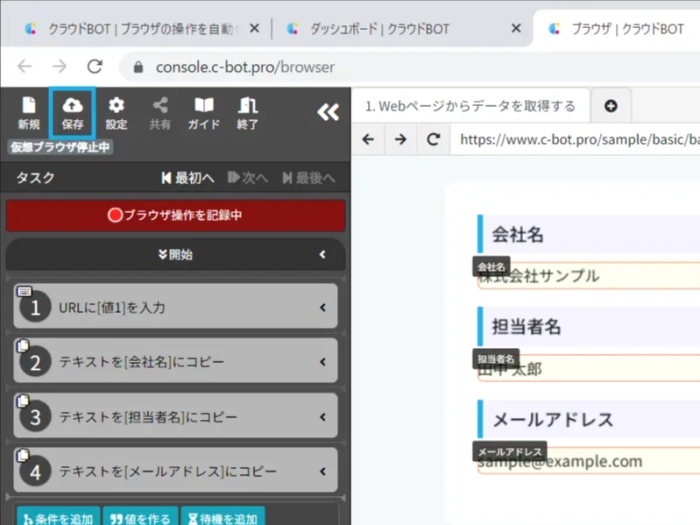Toggle ブラウザ操作を記録中 recording button
Image resolution: width=700 pixels, height=525 pixels.
click(175, 214)
